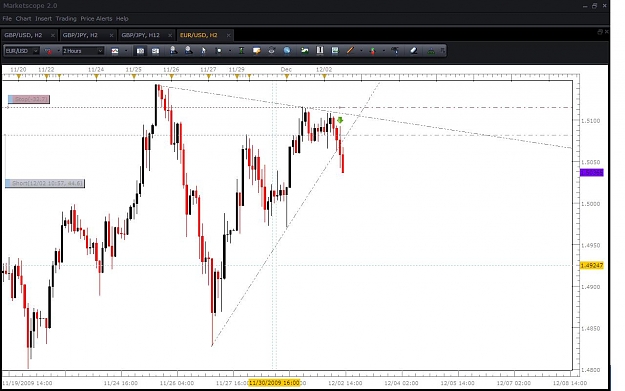Viewport: 625px width, 391px height.
Task: Click the red icon beside the instrument box
Action: 48,51
